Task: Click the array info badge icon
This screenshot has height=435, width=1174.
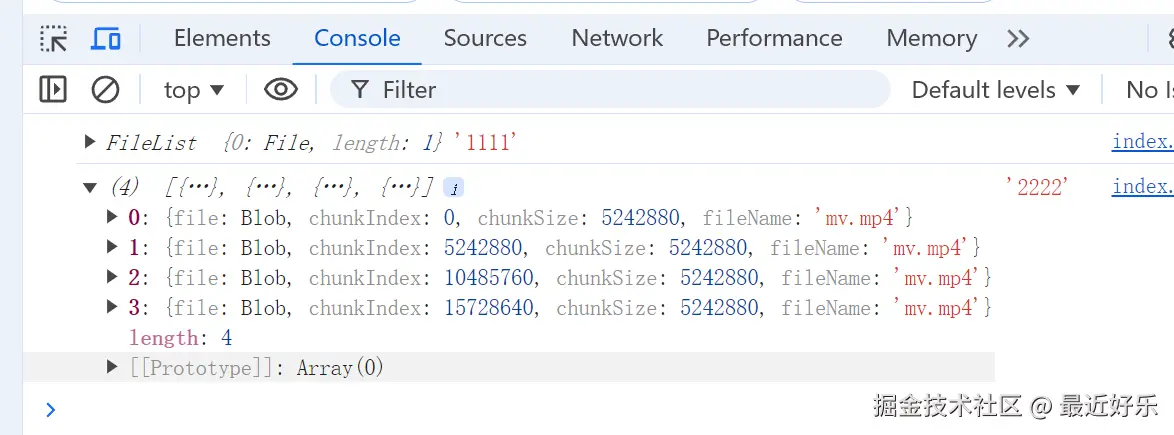Action: pos(452,187)
